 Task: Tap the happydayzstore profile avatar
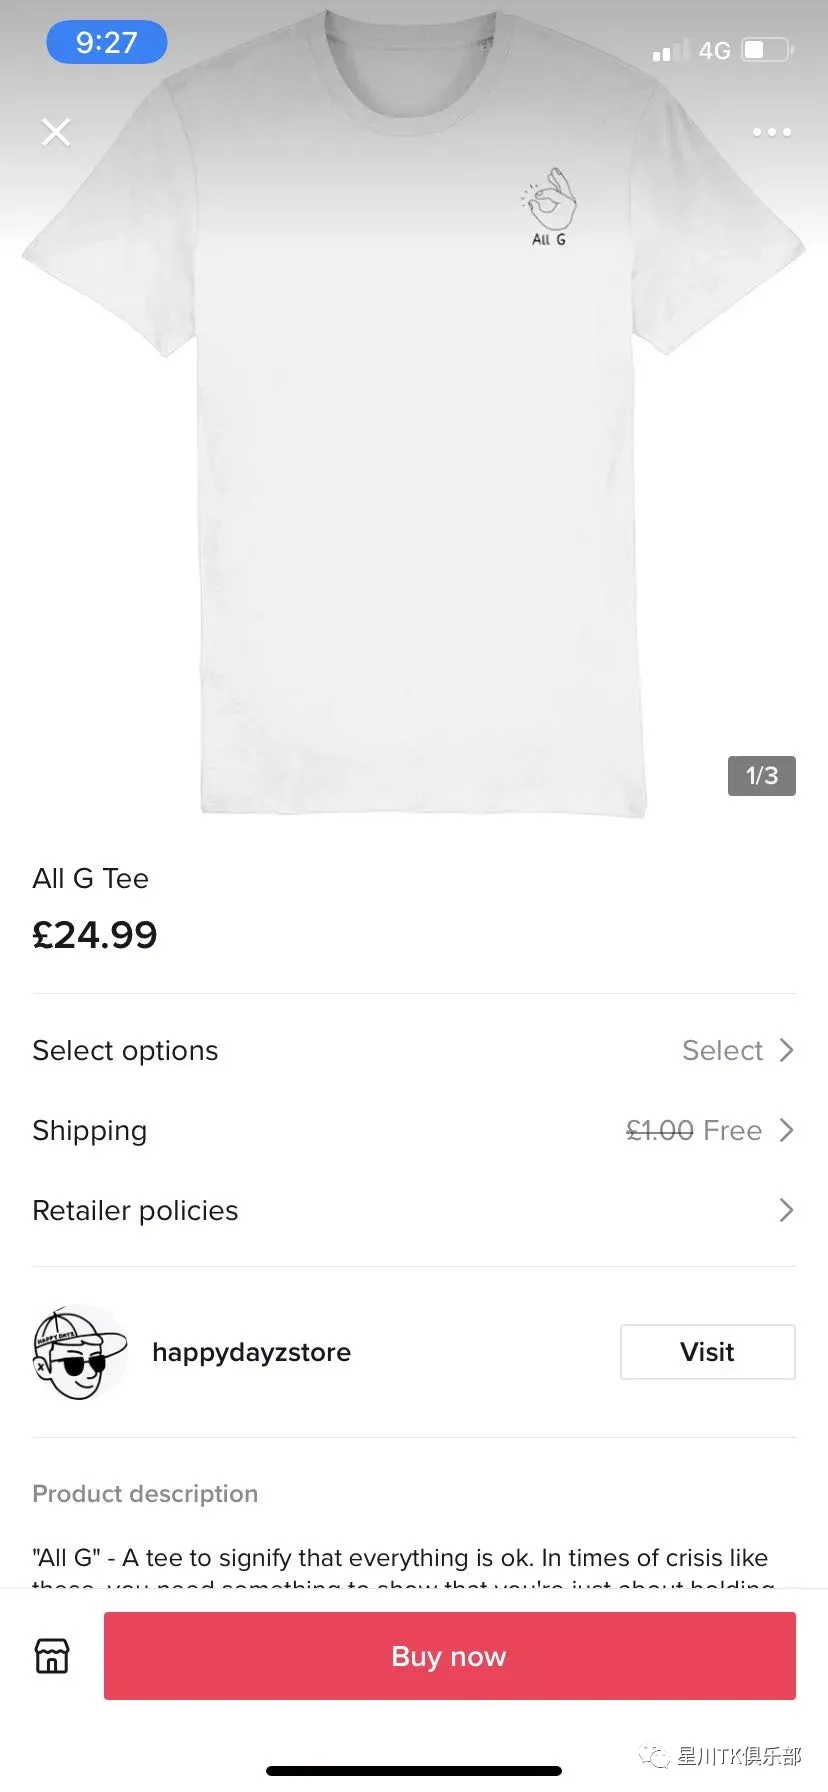80,1352
